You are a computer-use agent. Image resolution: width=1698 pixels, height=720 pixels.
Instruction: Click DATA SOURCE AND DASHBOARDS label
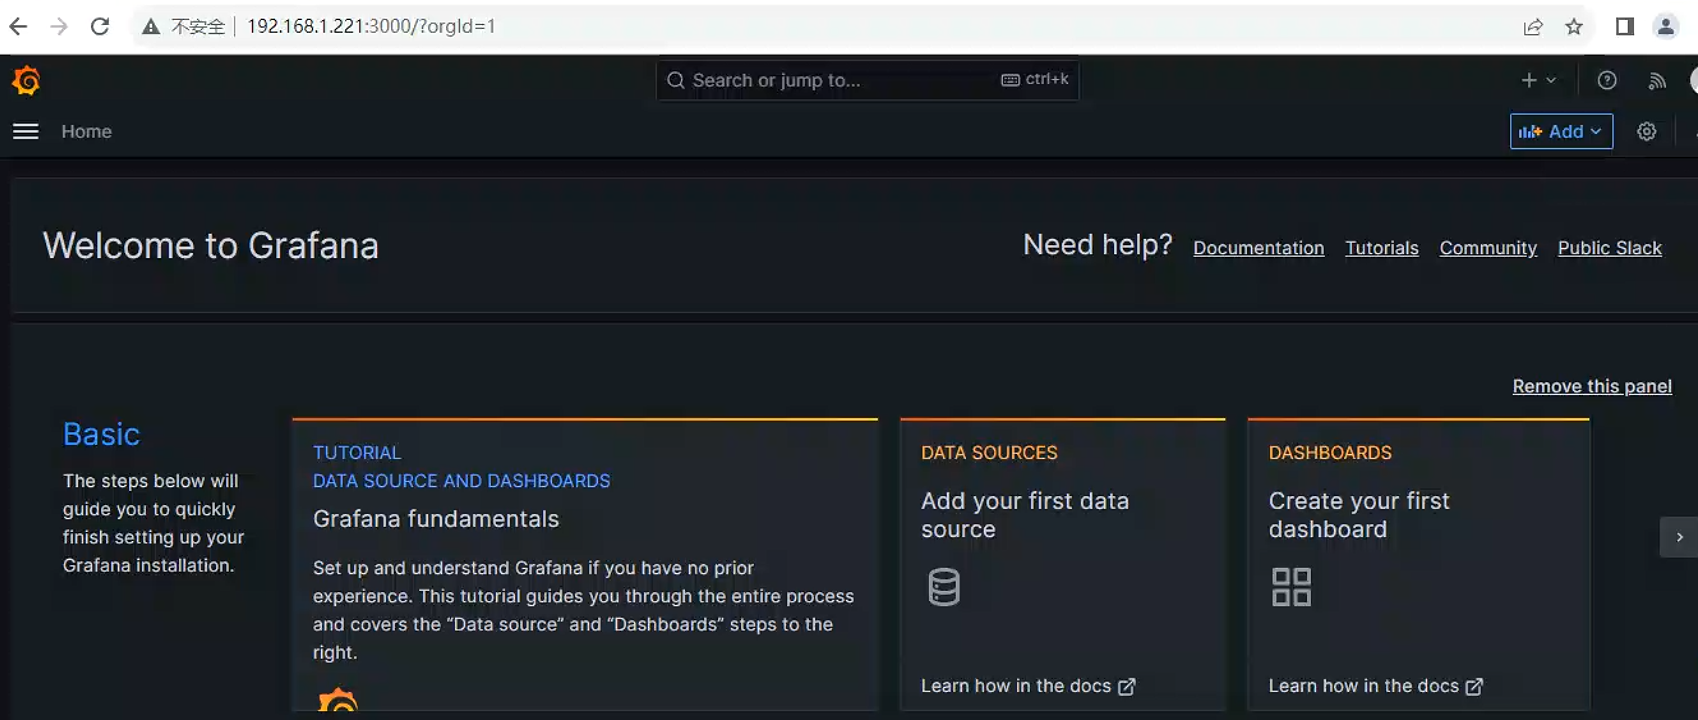click(x=461, y=481)
